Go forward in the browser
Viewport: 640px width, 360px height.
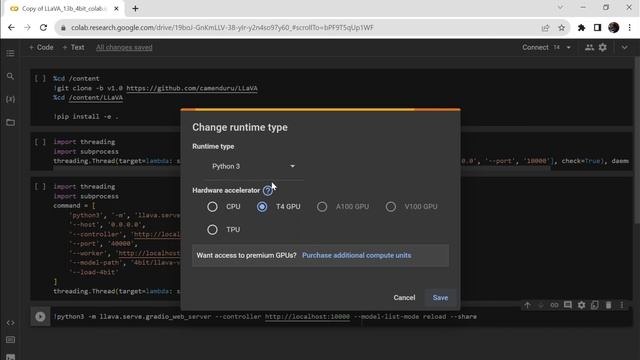[27, 27]
